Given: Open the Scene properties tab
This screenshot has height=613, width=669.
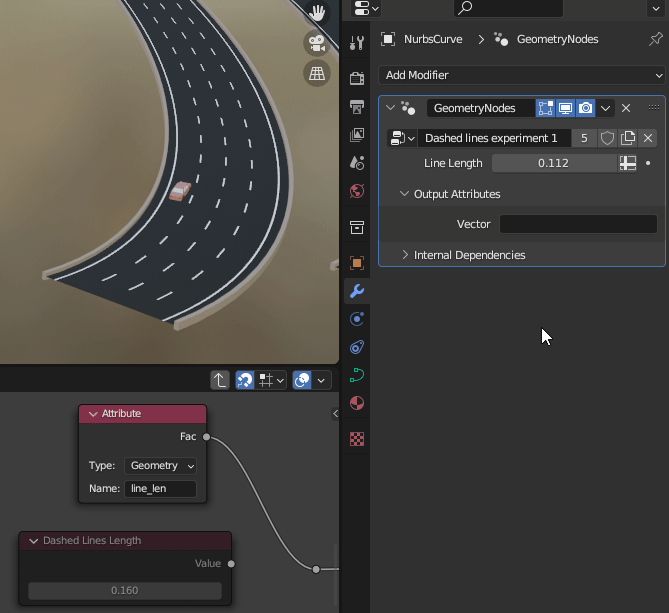Looking at the screenshot, I should point(357,163).
